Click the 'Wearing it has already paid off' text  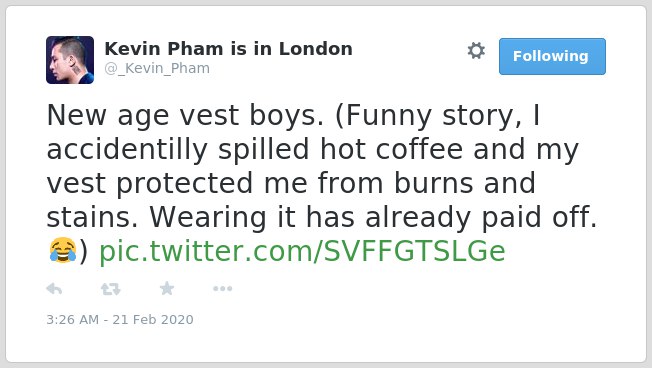(373, 217)
